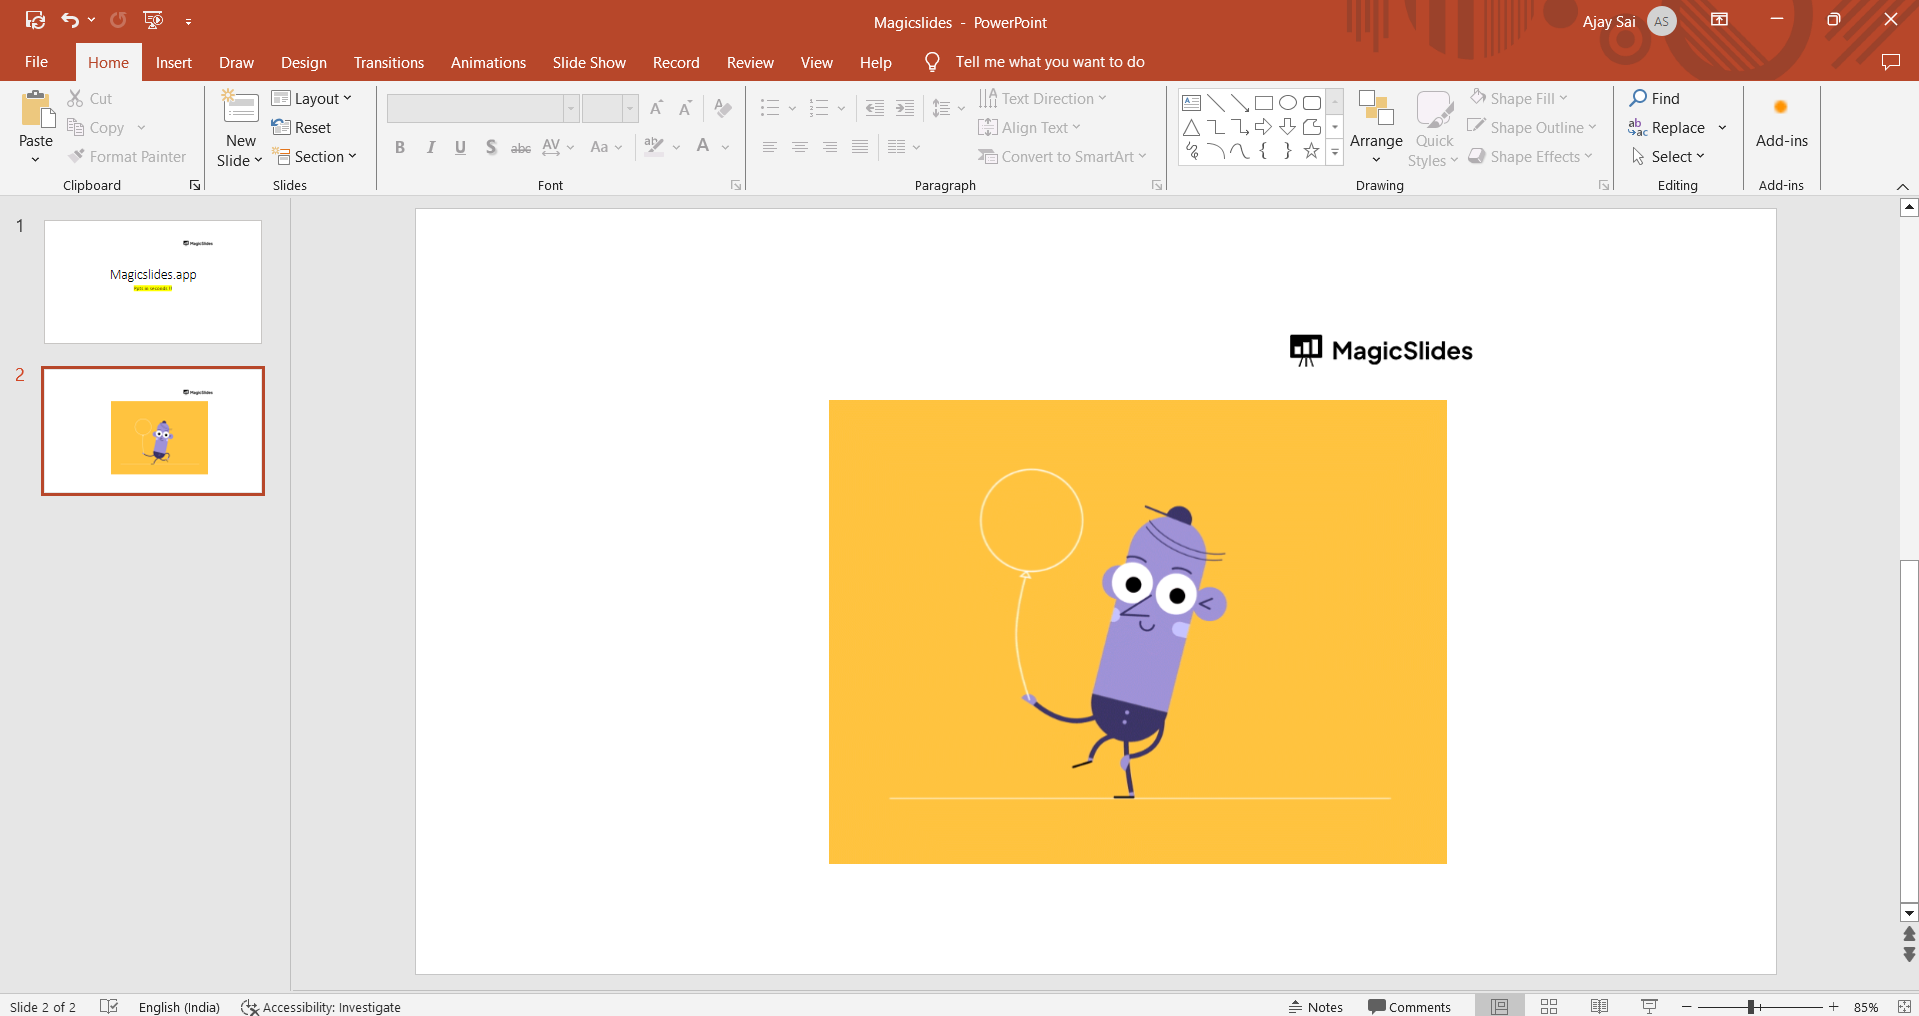Image resolution: width=1919 pixels, height=1016 pixels.
Task: Toggle the Notes pane
Action: pyautogui.click(x=1316, y=1007)
